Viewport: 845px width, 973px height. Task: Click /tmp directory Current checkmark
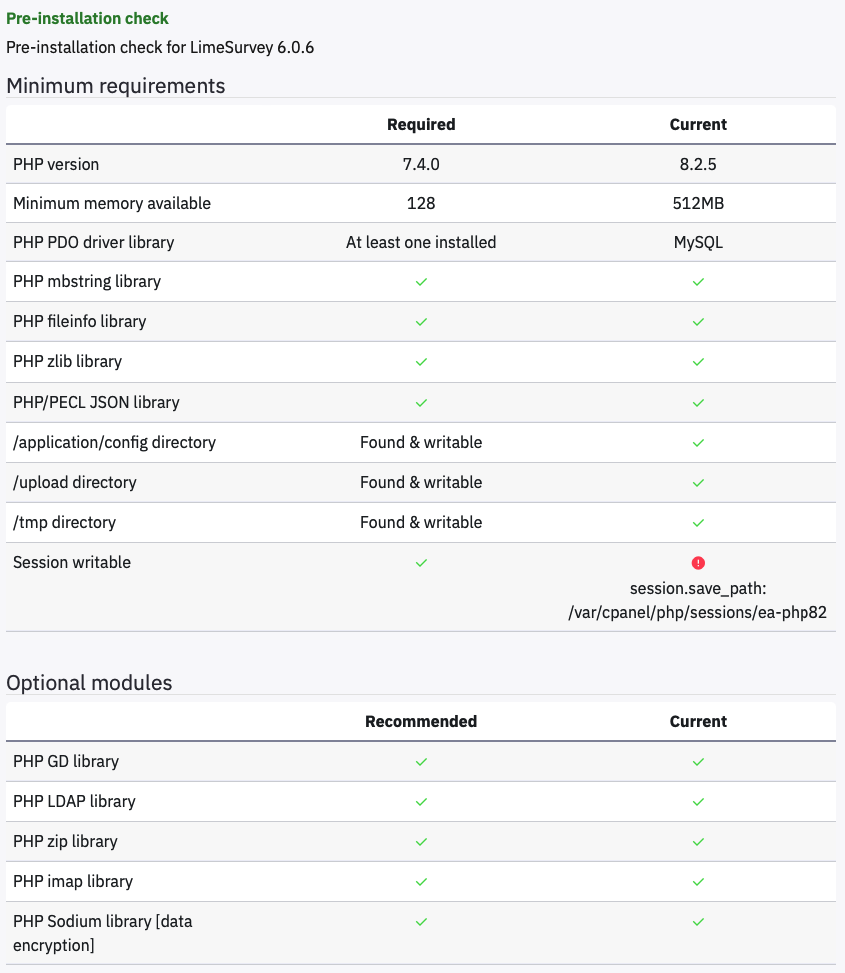tap(698, 523)
